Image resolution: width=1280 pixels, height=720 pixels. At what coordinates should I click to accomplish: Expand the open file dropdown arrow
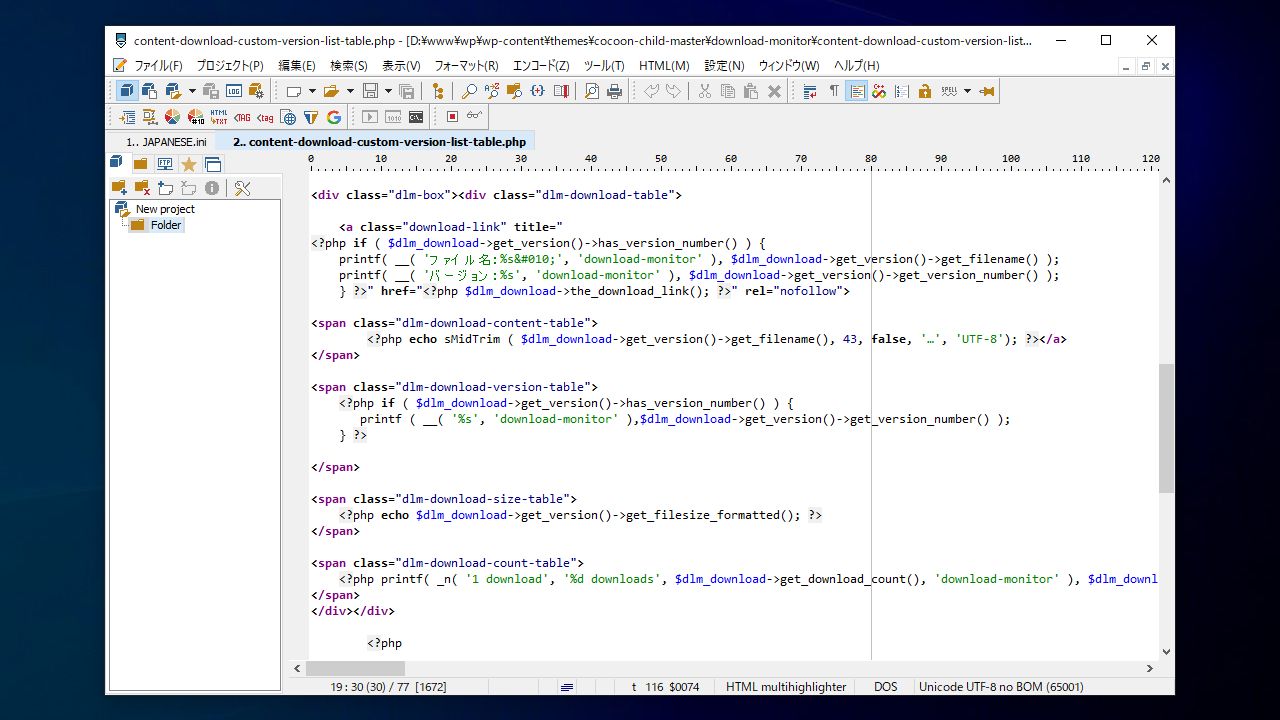(350, 91)
